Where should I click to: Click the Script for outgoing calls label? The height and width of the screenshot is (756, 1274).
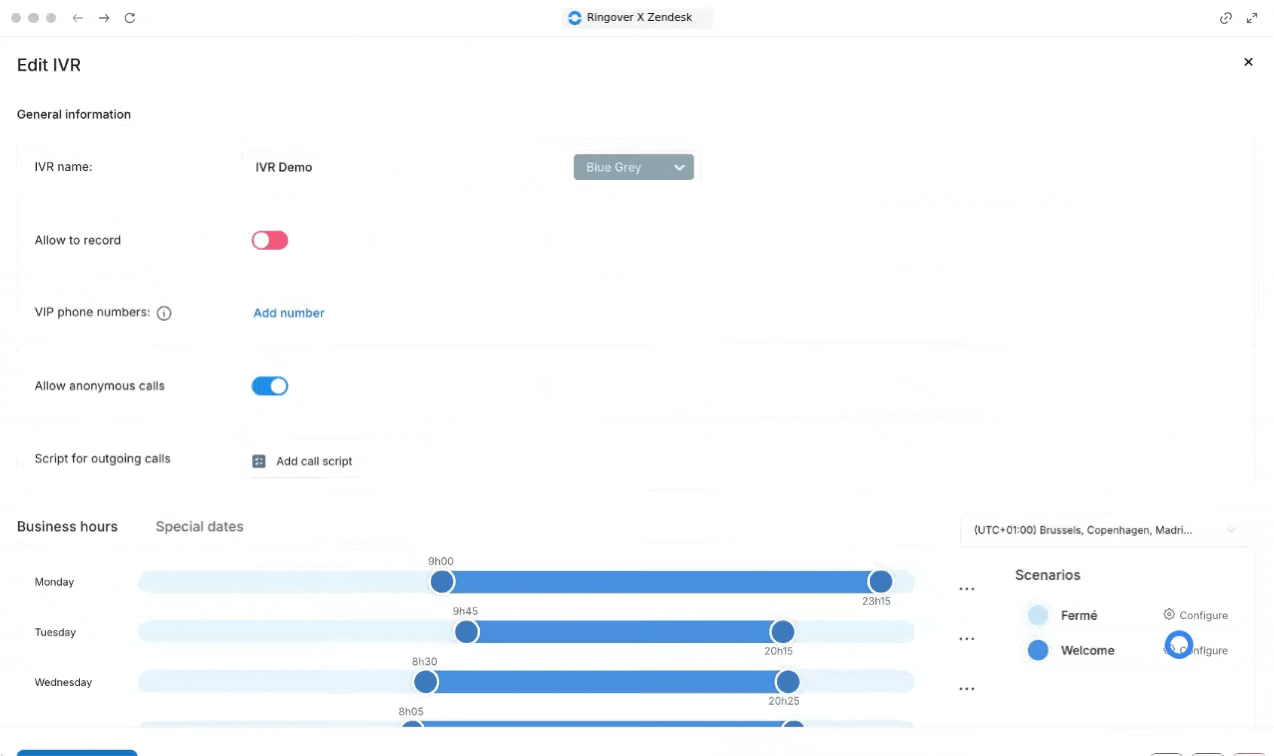[x=103, y=459]
